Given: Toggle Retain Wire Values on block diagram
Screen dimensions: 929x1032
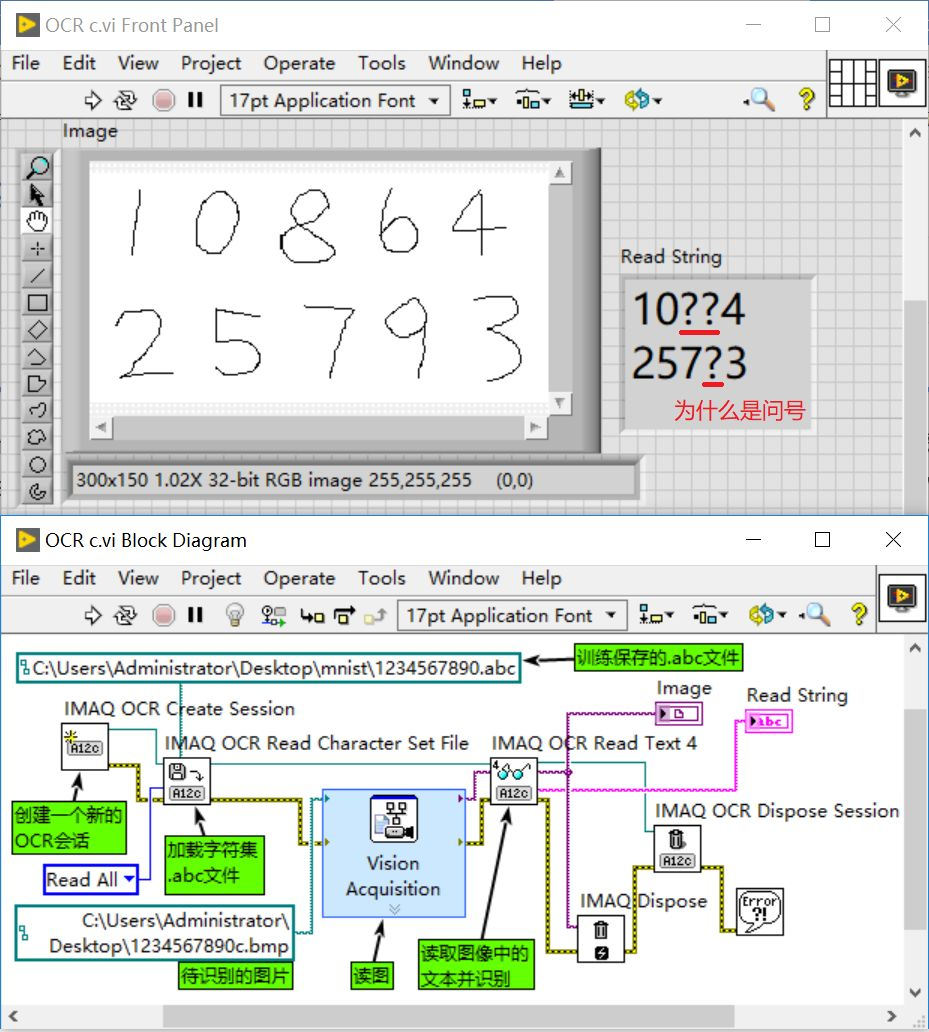Looking at the screenshot, I should coord(273,615).
